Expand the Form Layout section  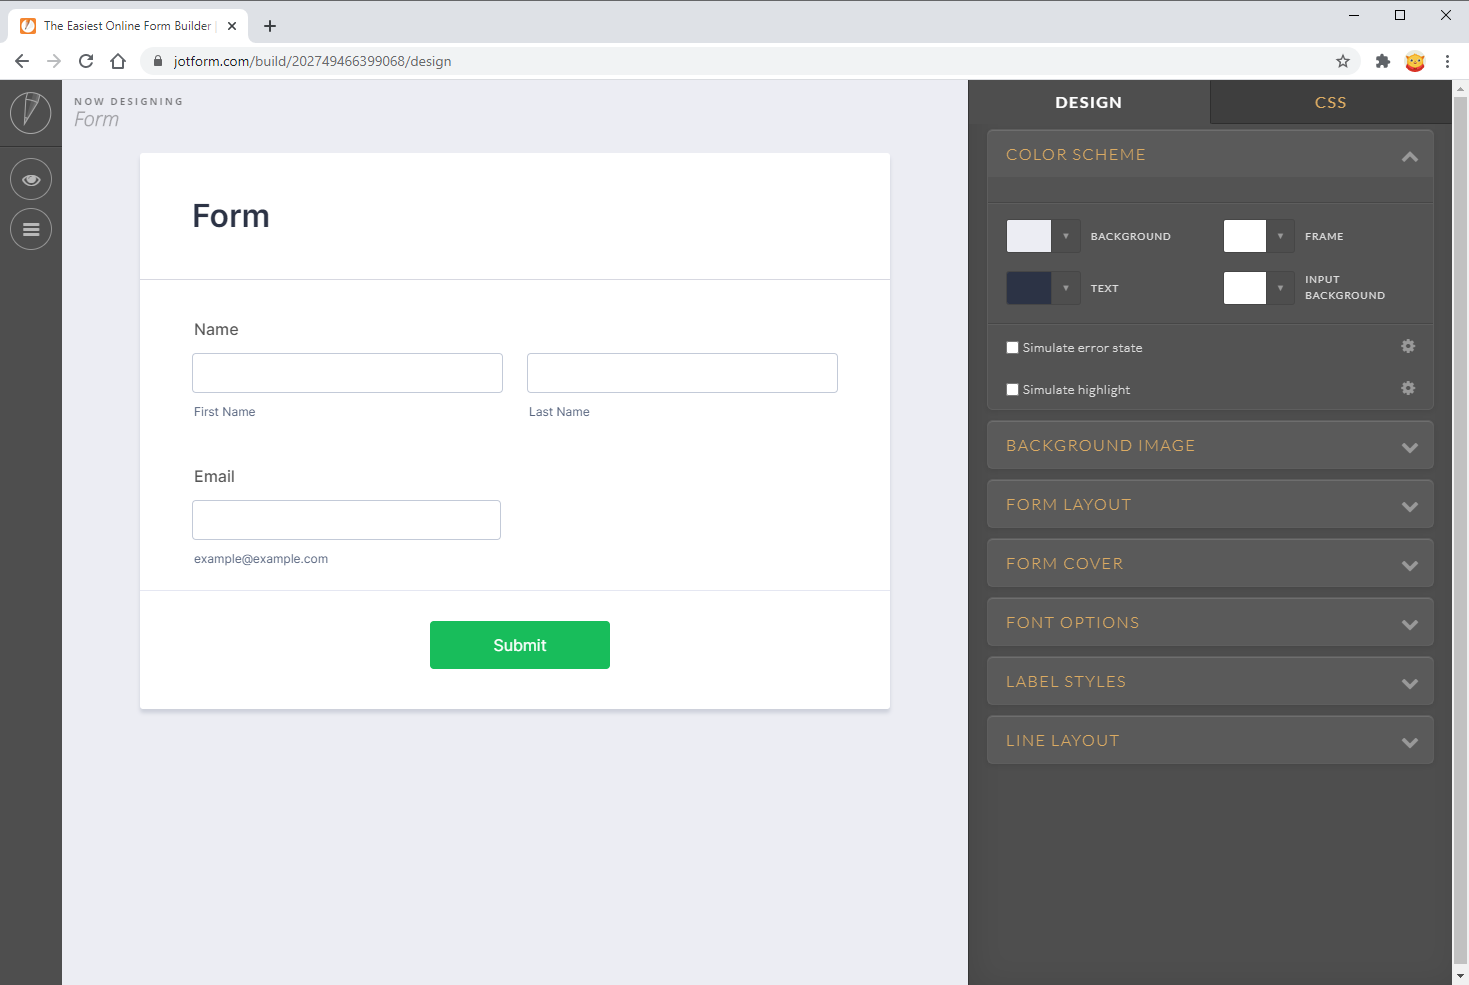click(x=1210, y=505)
